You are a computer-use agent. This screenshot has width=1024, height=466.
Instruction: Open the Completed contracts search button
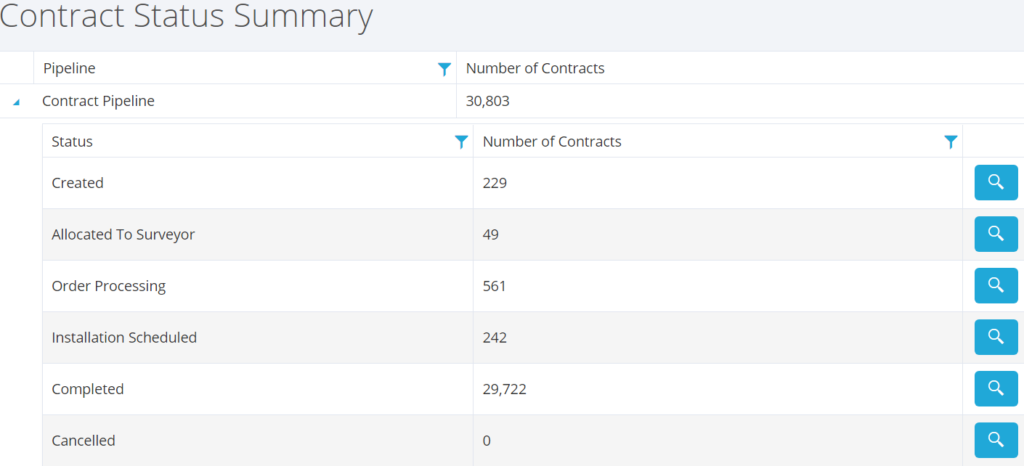(995, 389)
